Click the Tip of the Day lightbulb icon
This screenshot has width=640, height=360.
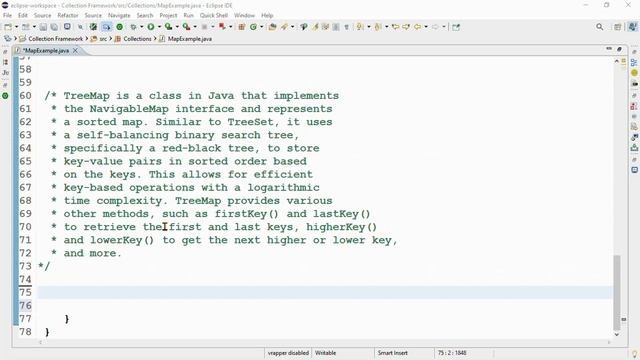(x=634, y=354)
